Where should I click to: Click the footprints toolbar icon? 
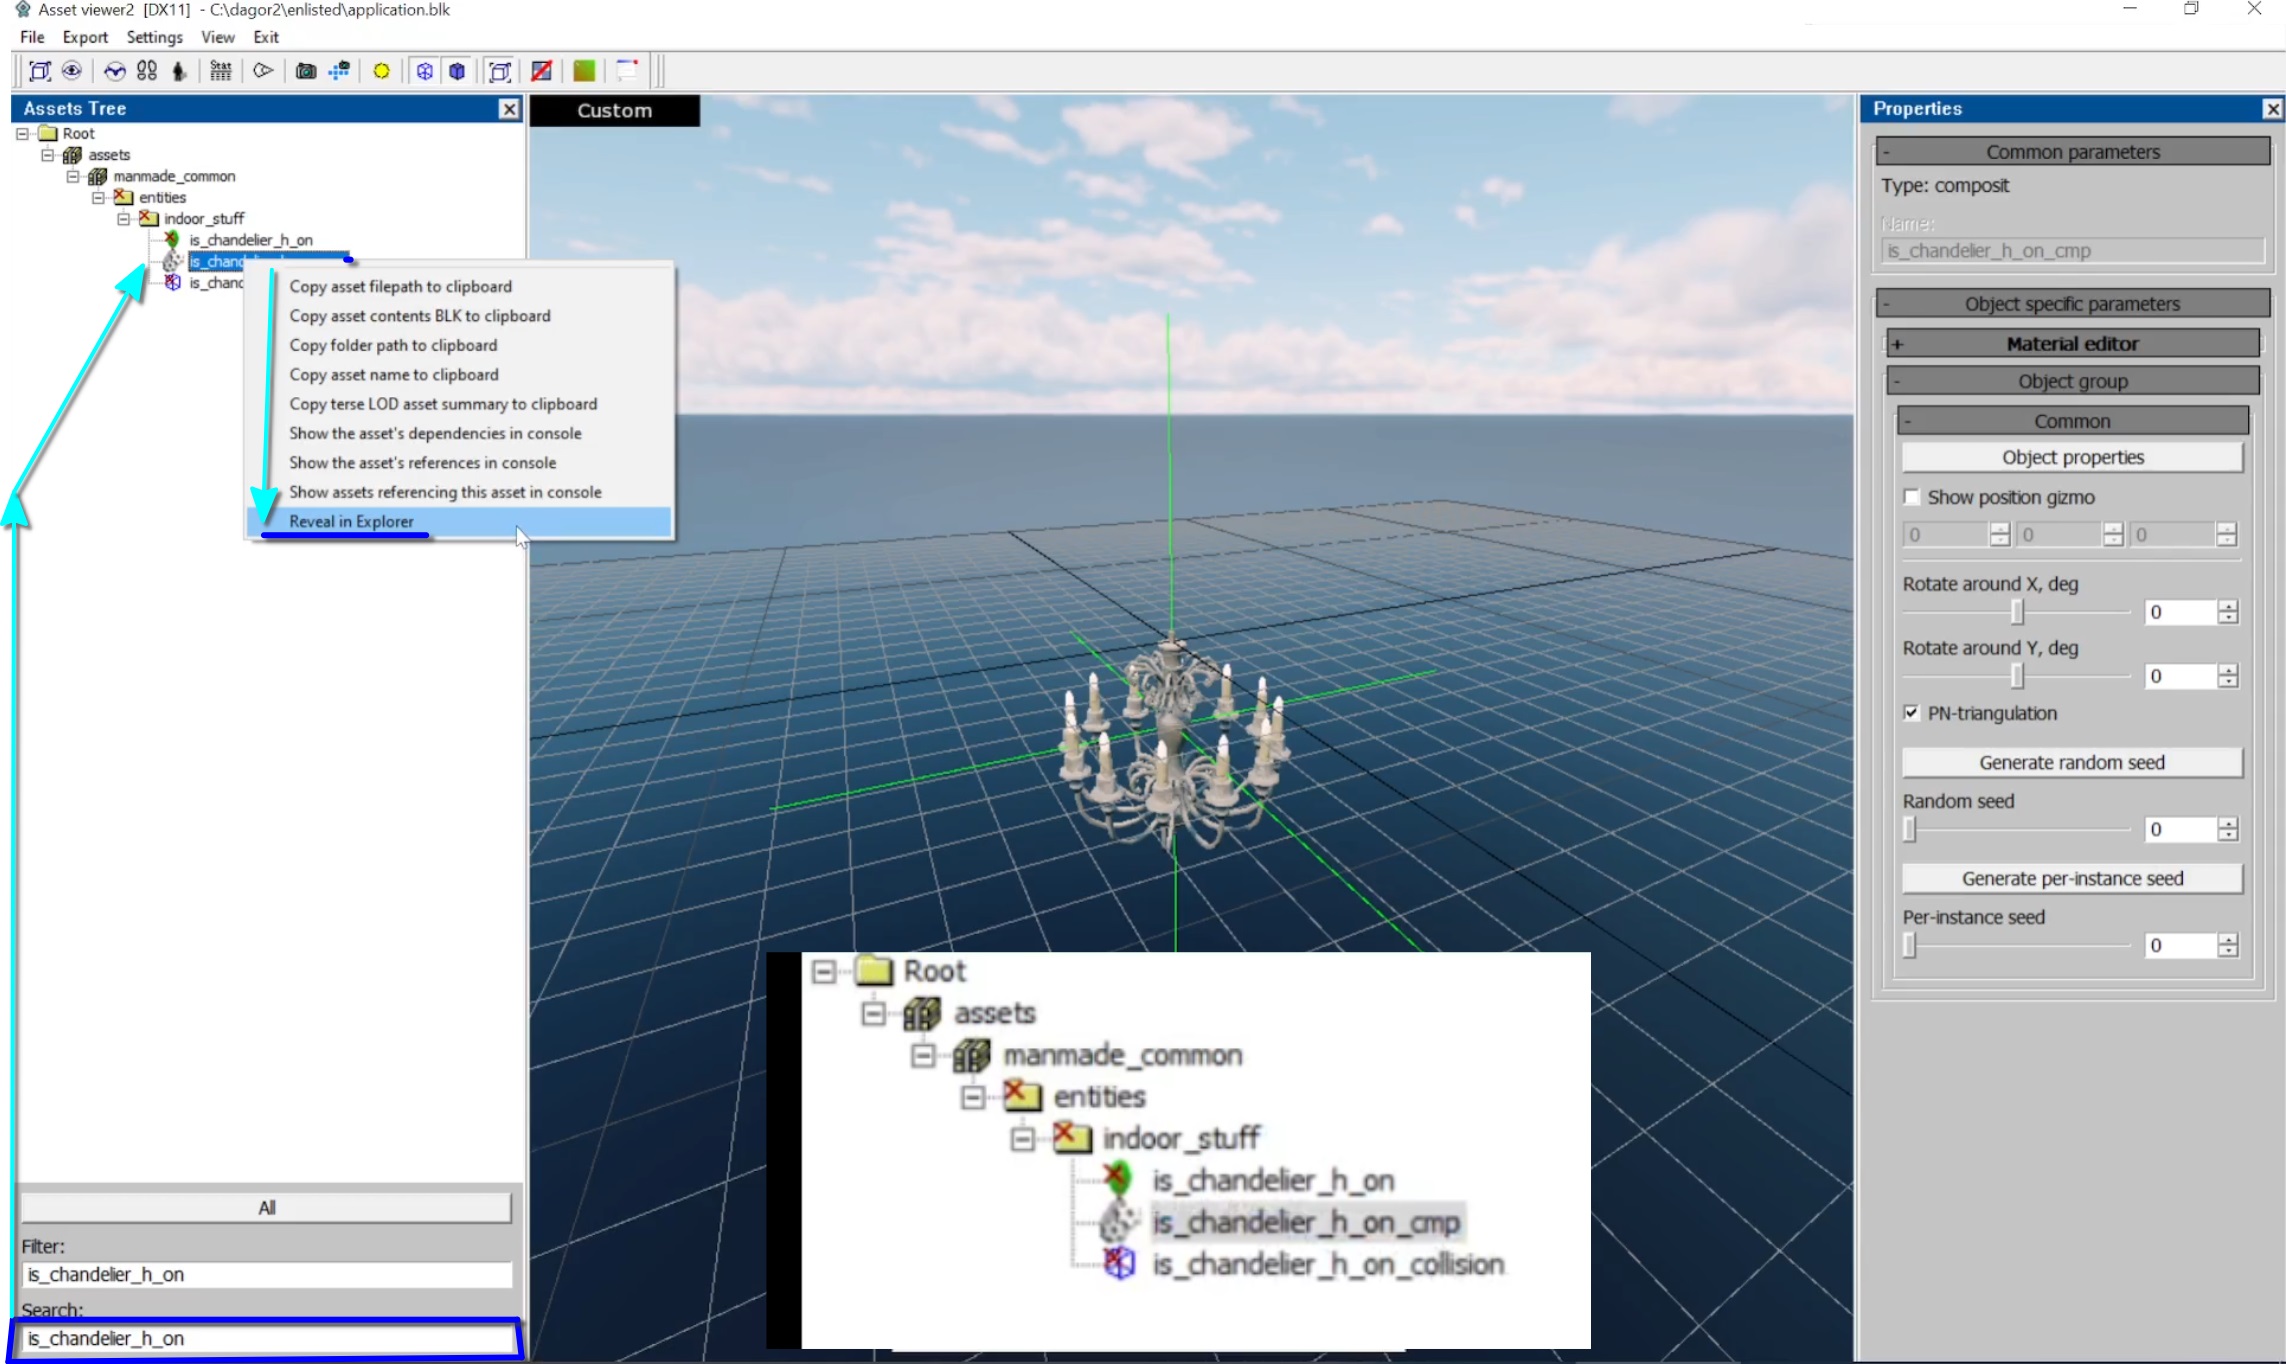point(147,71)
